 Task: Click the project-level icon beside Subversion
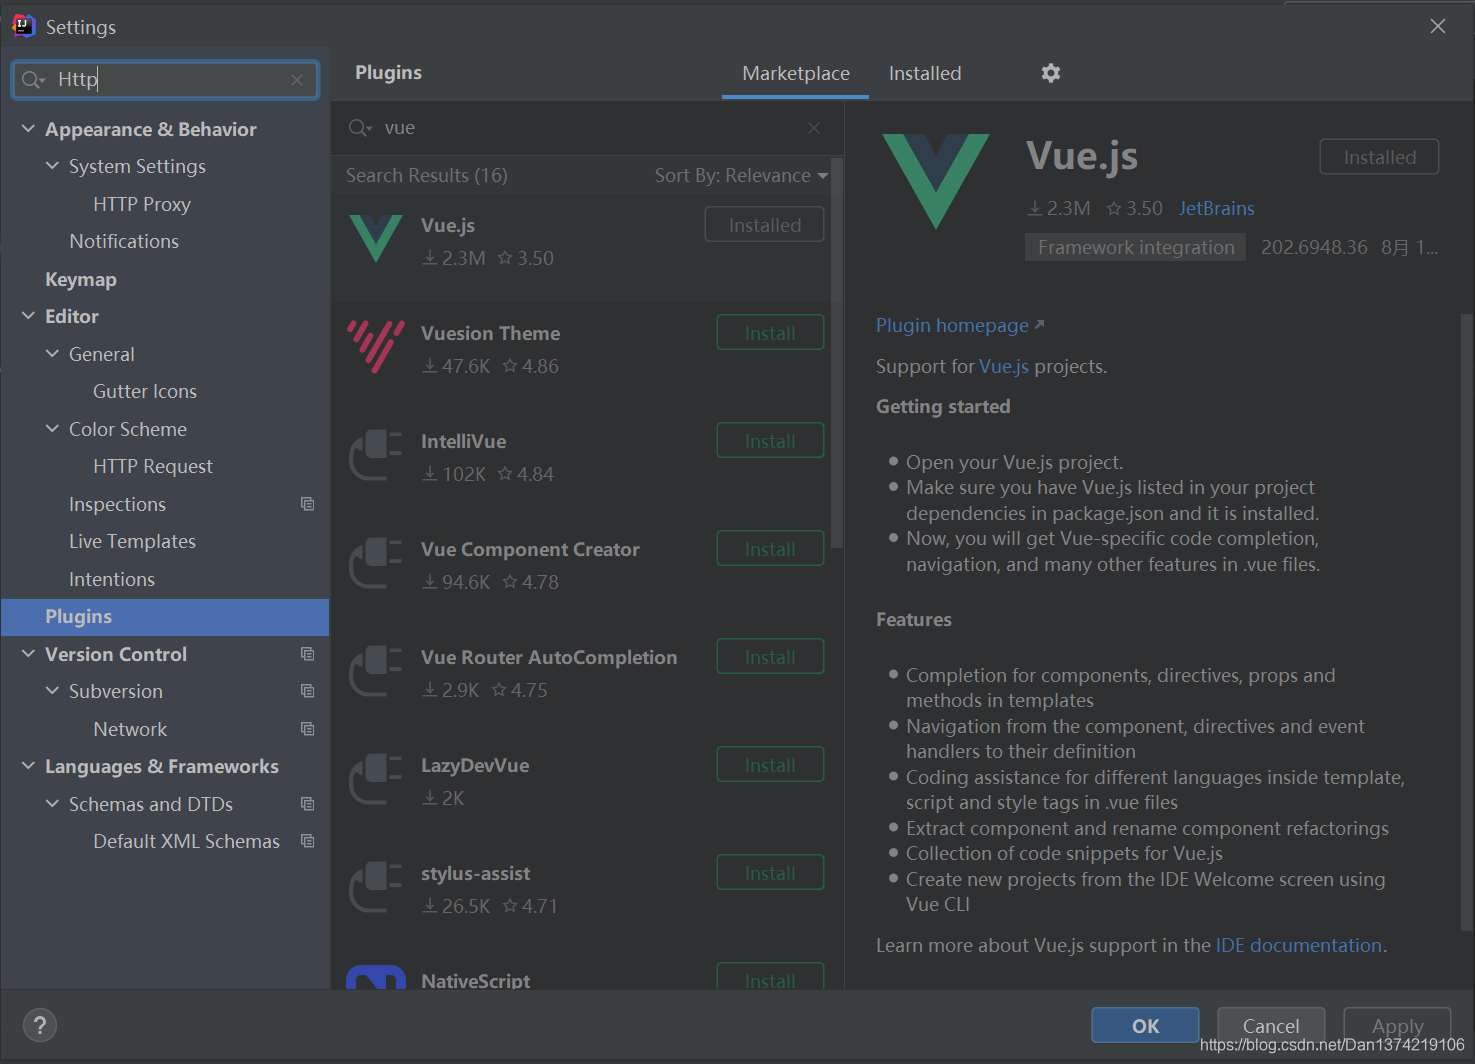pos(308,691)
